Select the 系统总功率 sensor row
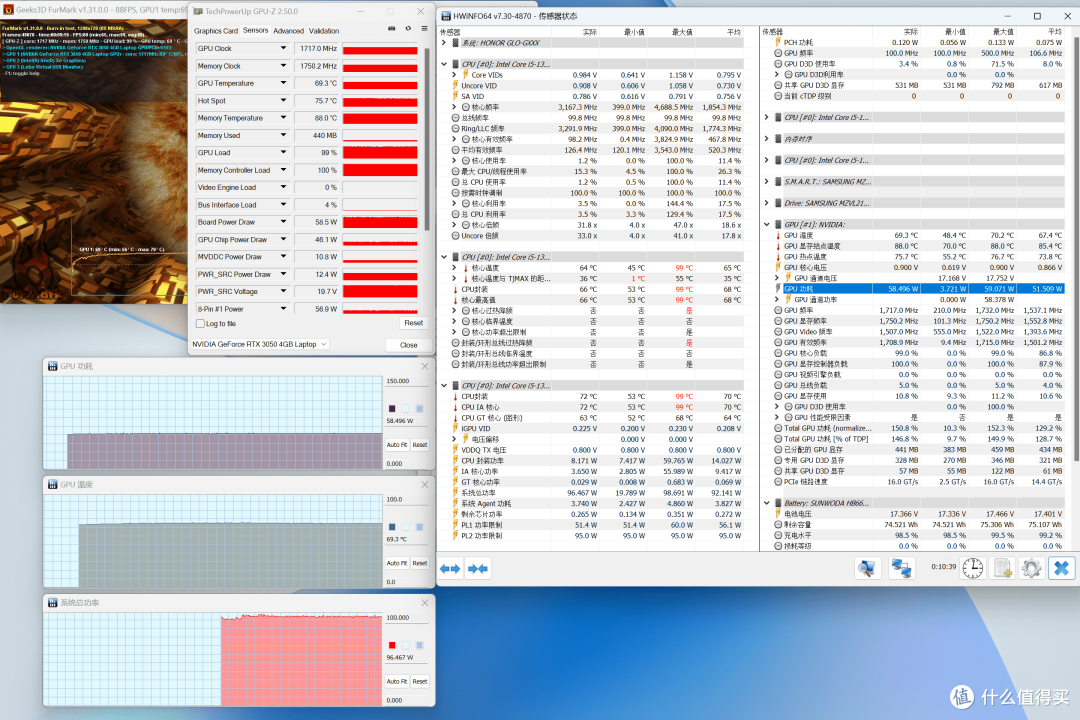The width and height of the screenshot is (1080, 720). [x=598, y=493]
